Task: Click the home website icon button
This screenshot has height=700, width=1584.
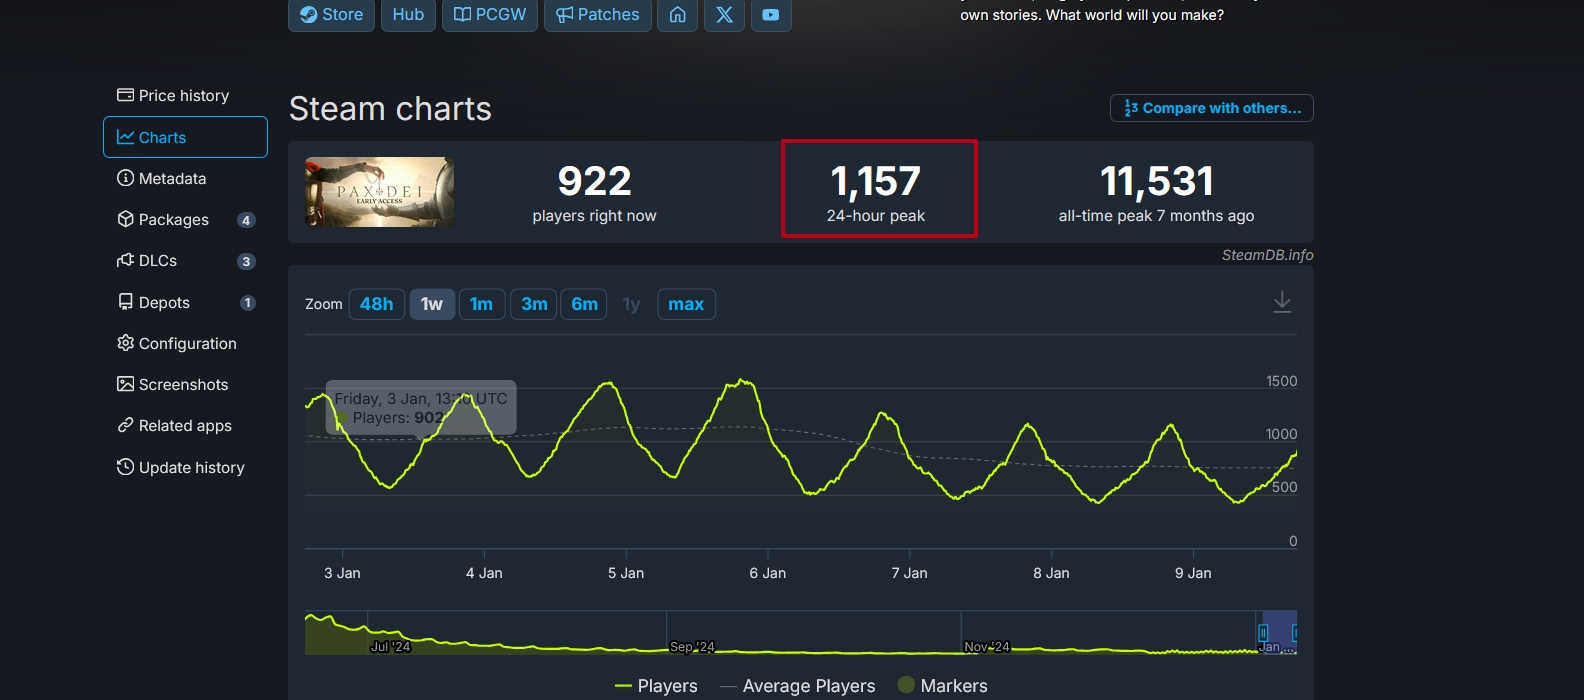Action: pyautogui.click(x=678, y=15)
